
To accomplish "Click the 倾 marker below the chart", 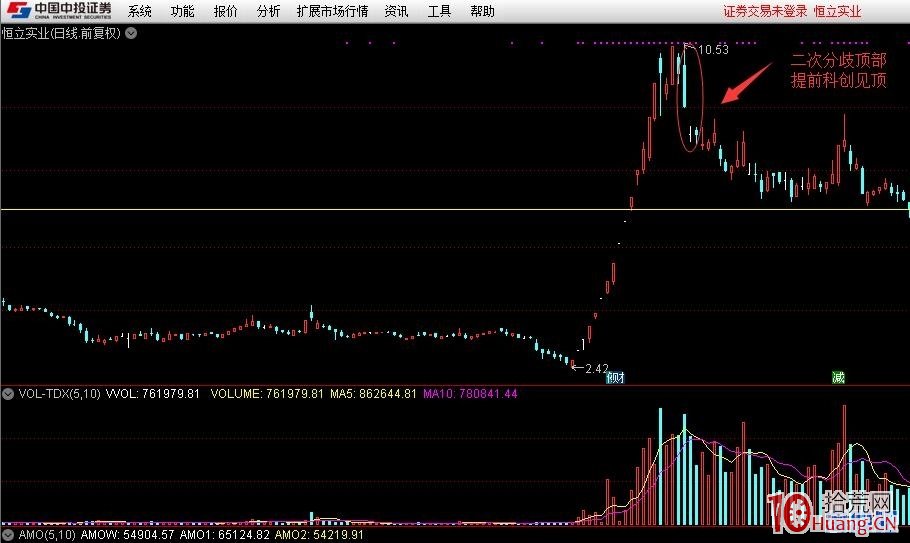I will point(615,378).
